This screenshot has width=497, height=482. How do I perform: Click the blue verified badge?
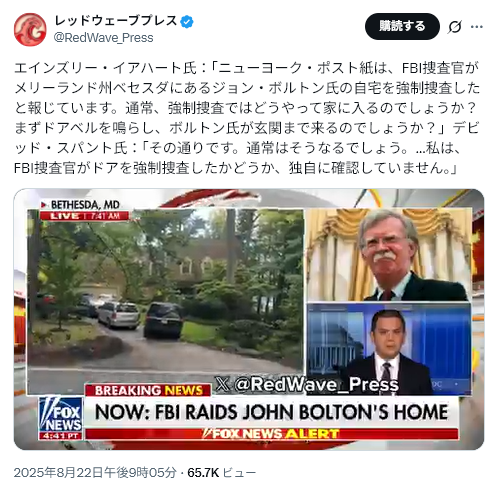[x=187, y=22]
